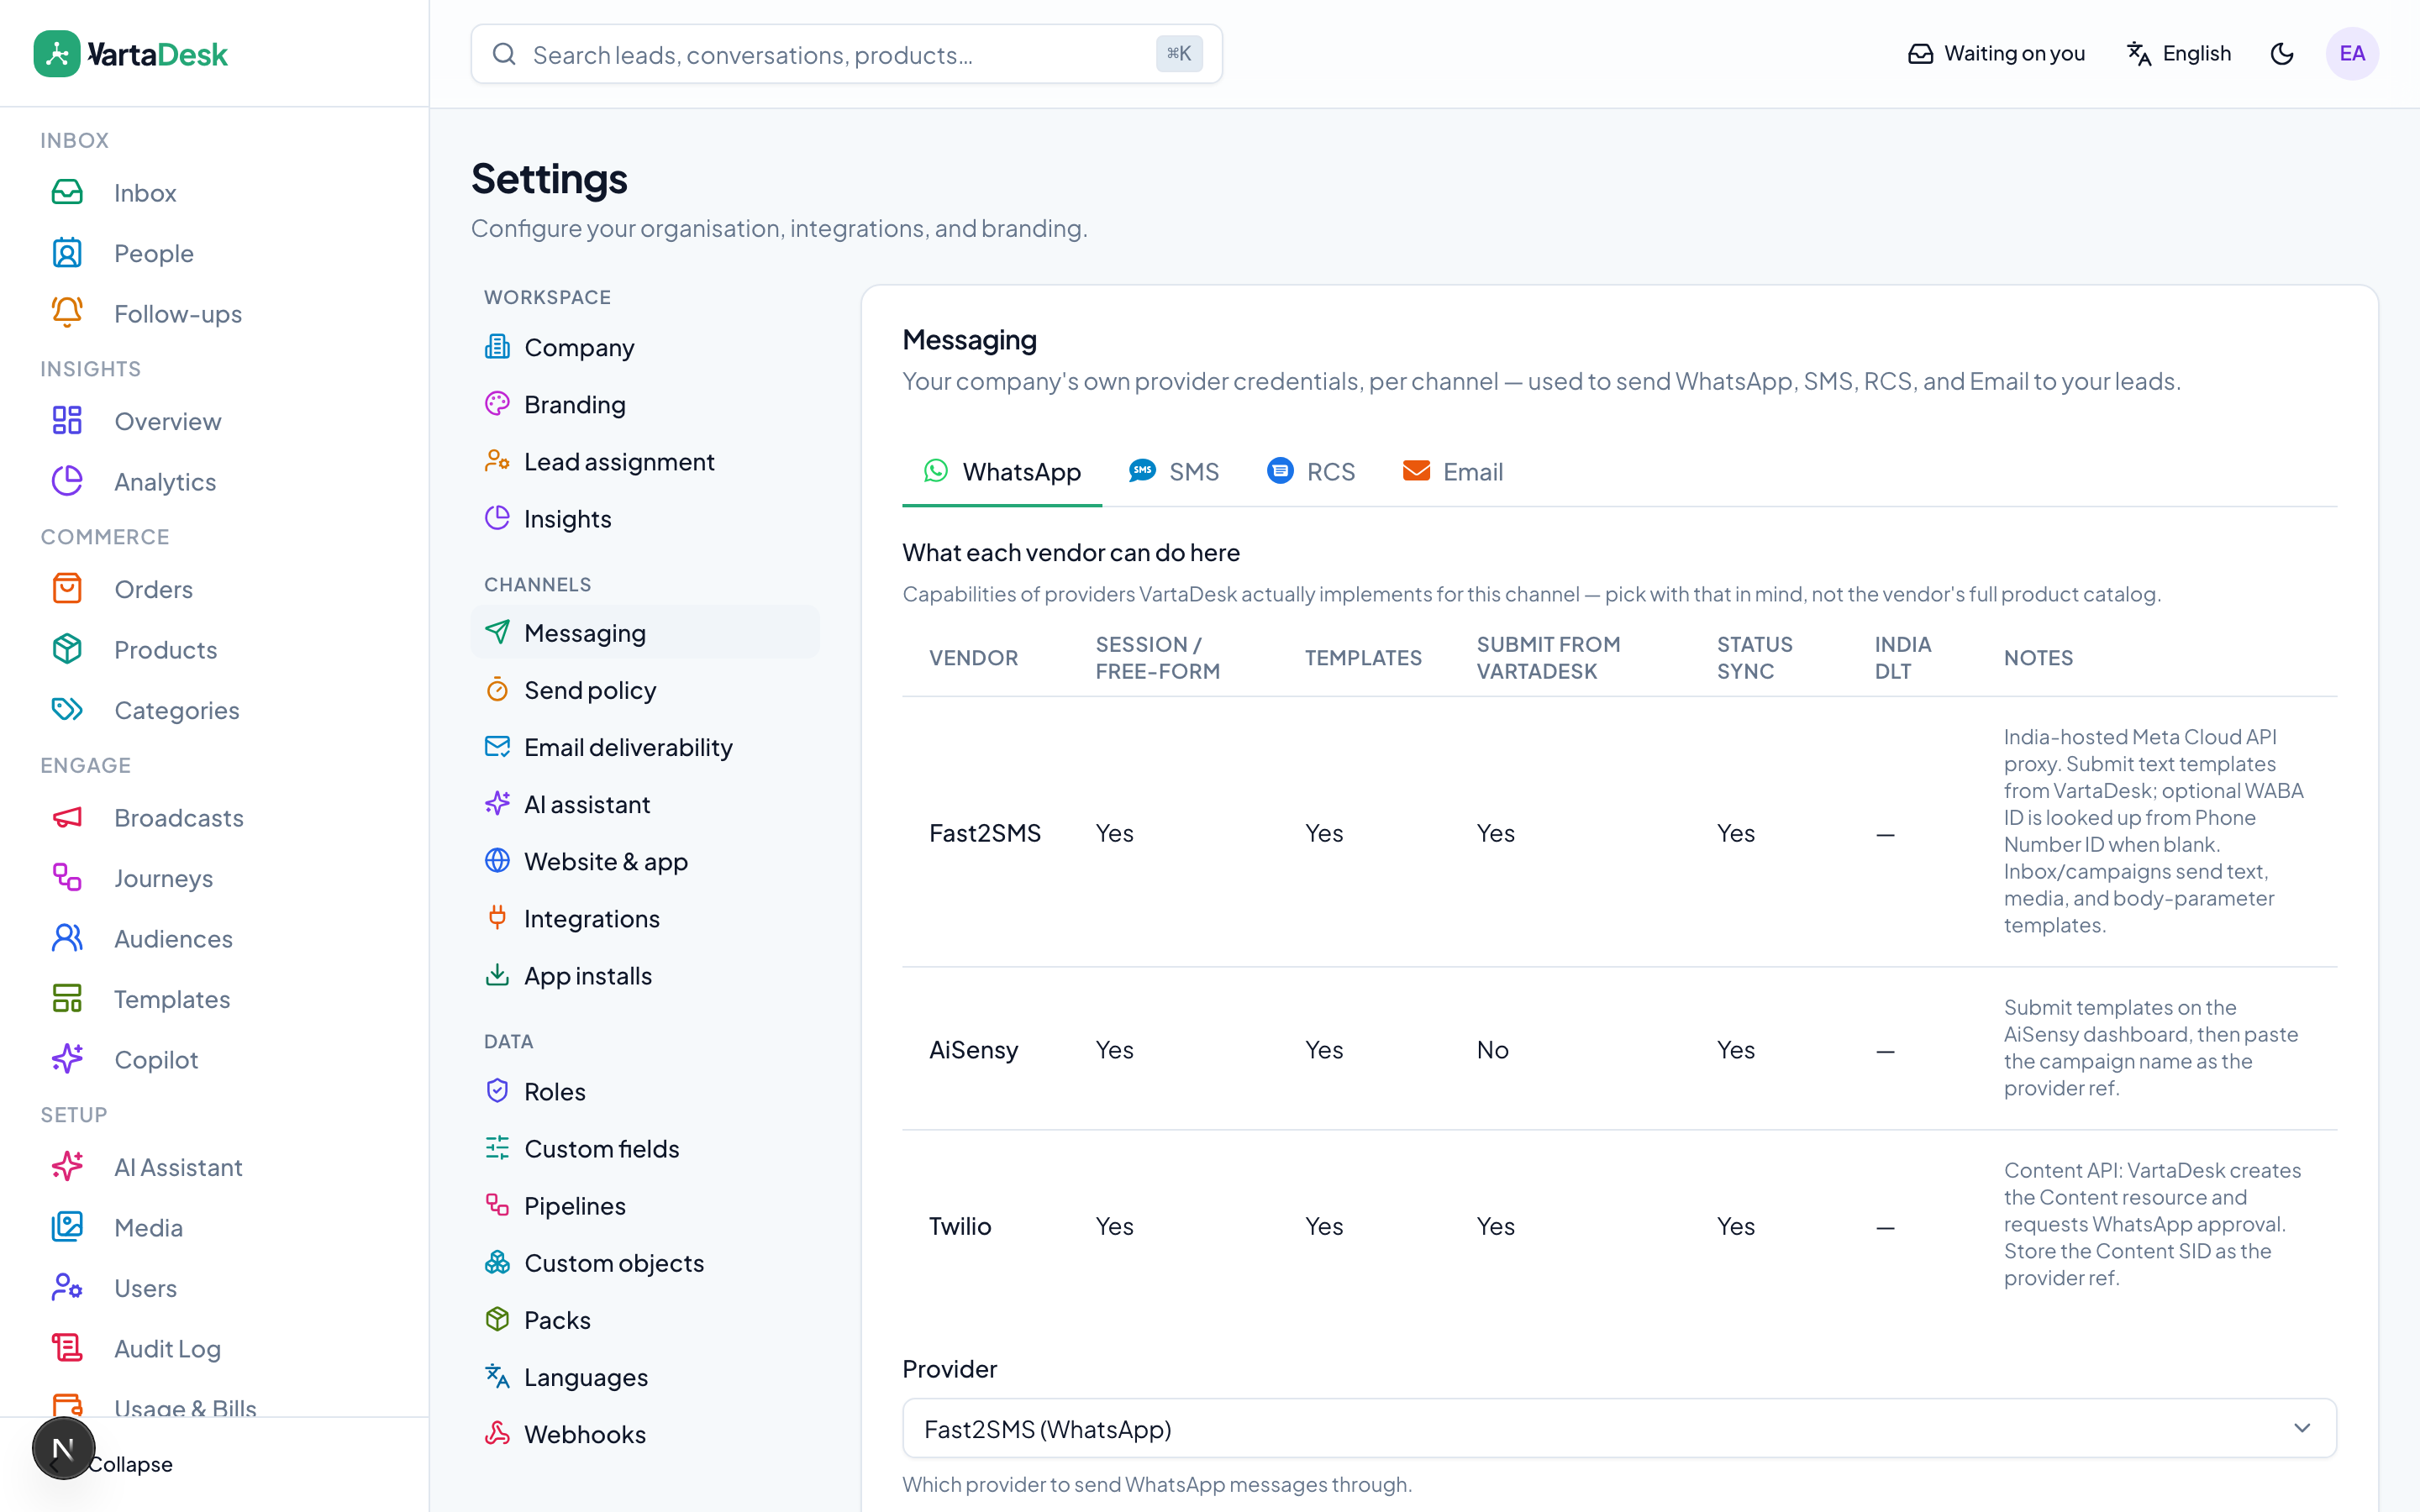The height and width of the screenshot is (1512, 2420).
Task: Click the search magnifier icon
Action: click(x=504, y=54)
